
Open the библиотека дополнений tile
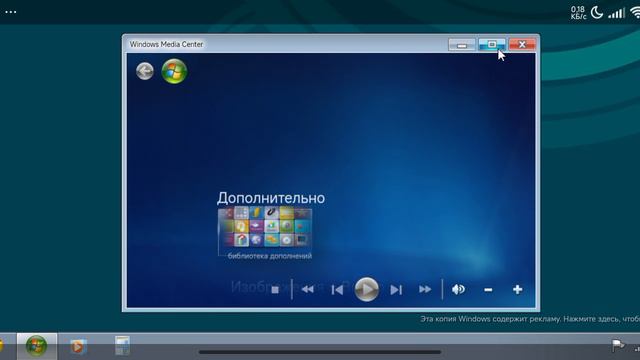pos(265,233)
